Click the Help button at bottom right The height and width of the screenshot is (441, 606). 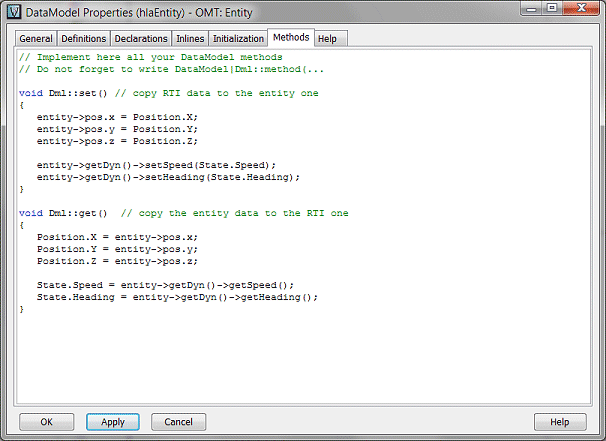[x=560, y=422]
